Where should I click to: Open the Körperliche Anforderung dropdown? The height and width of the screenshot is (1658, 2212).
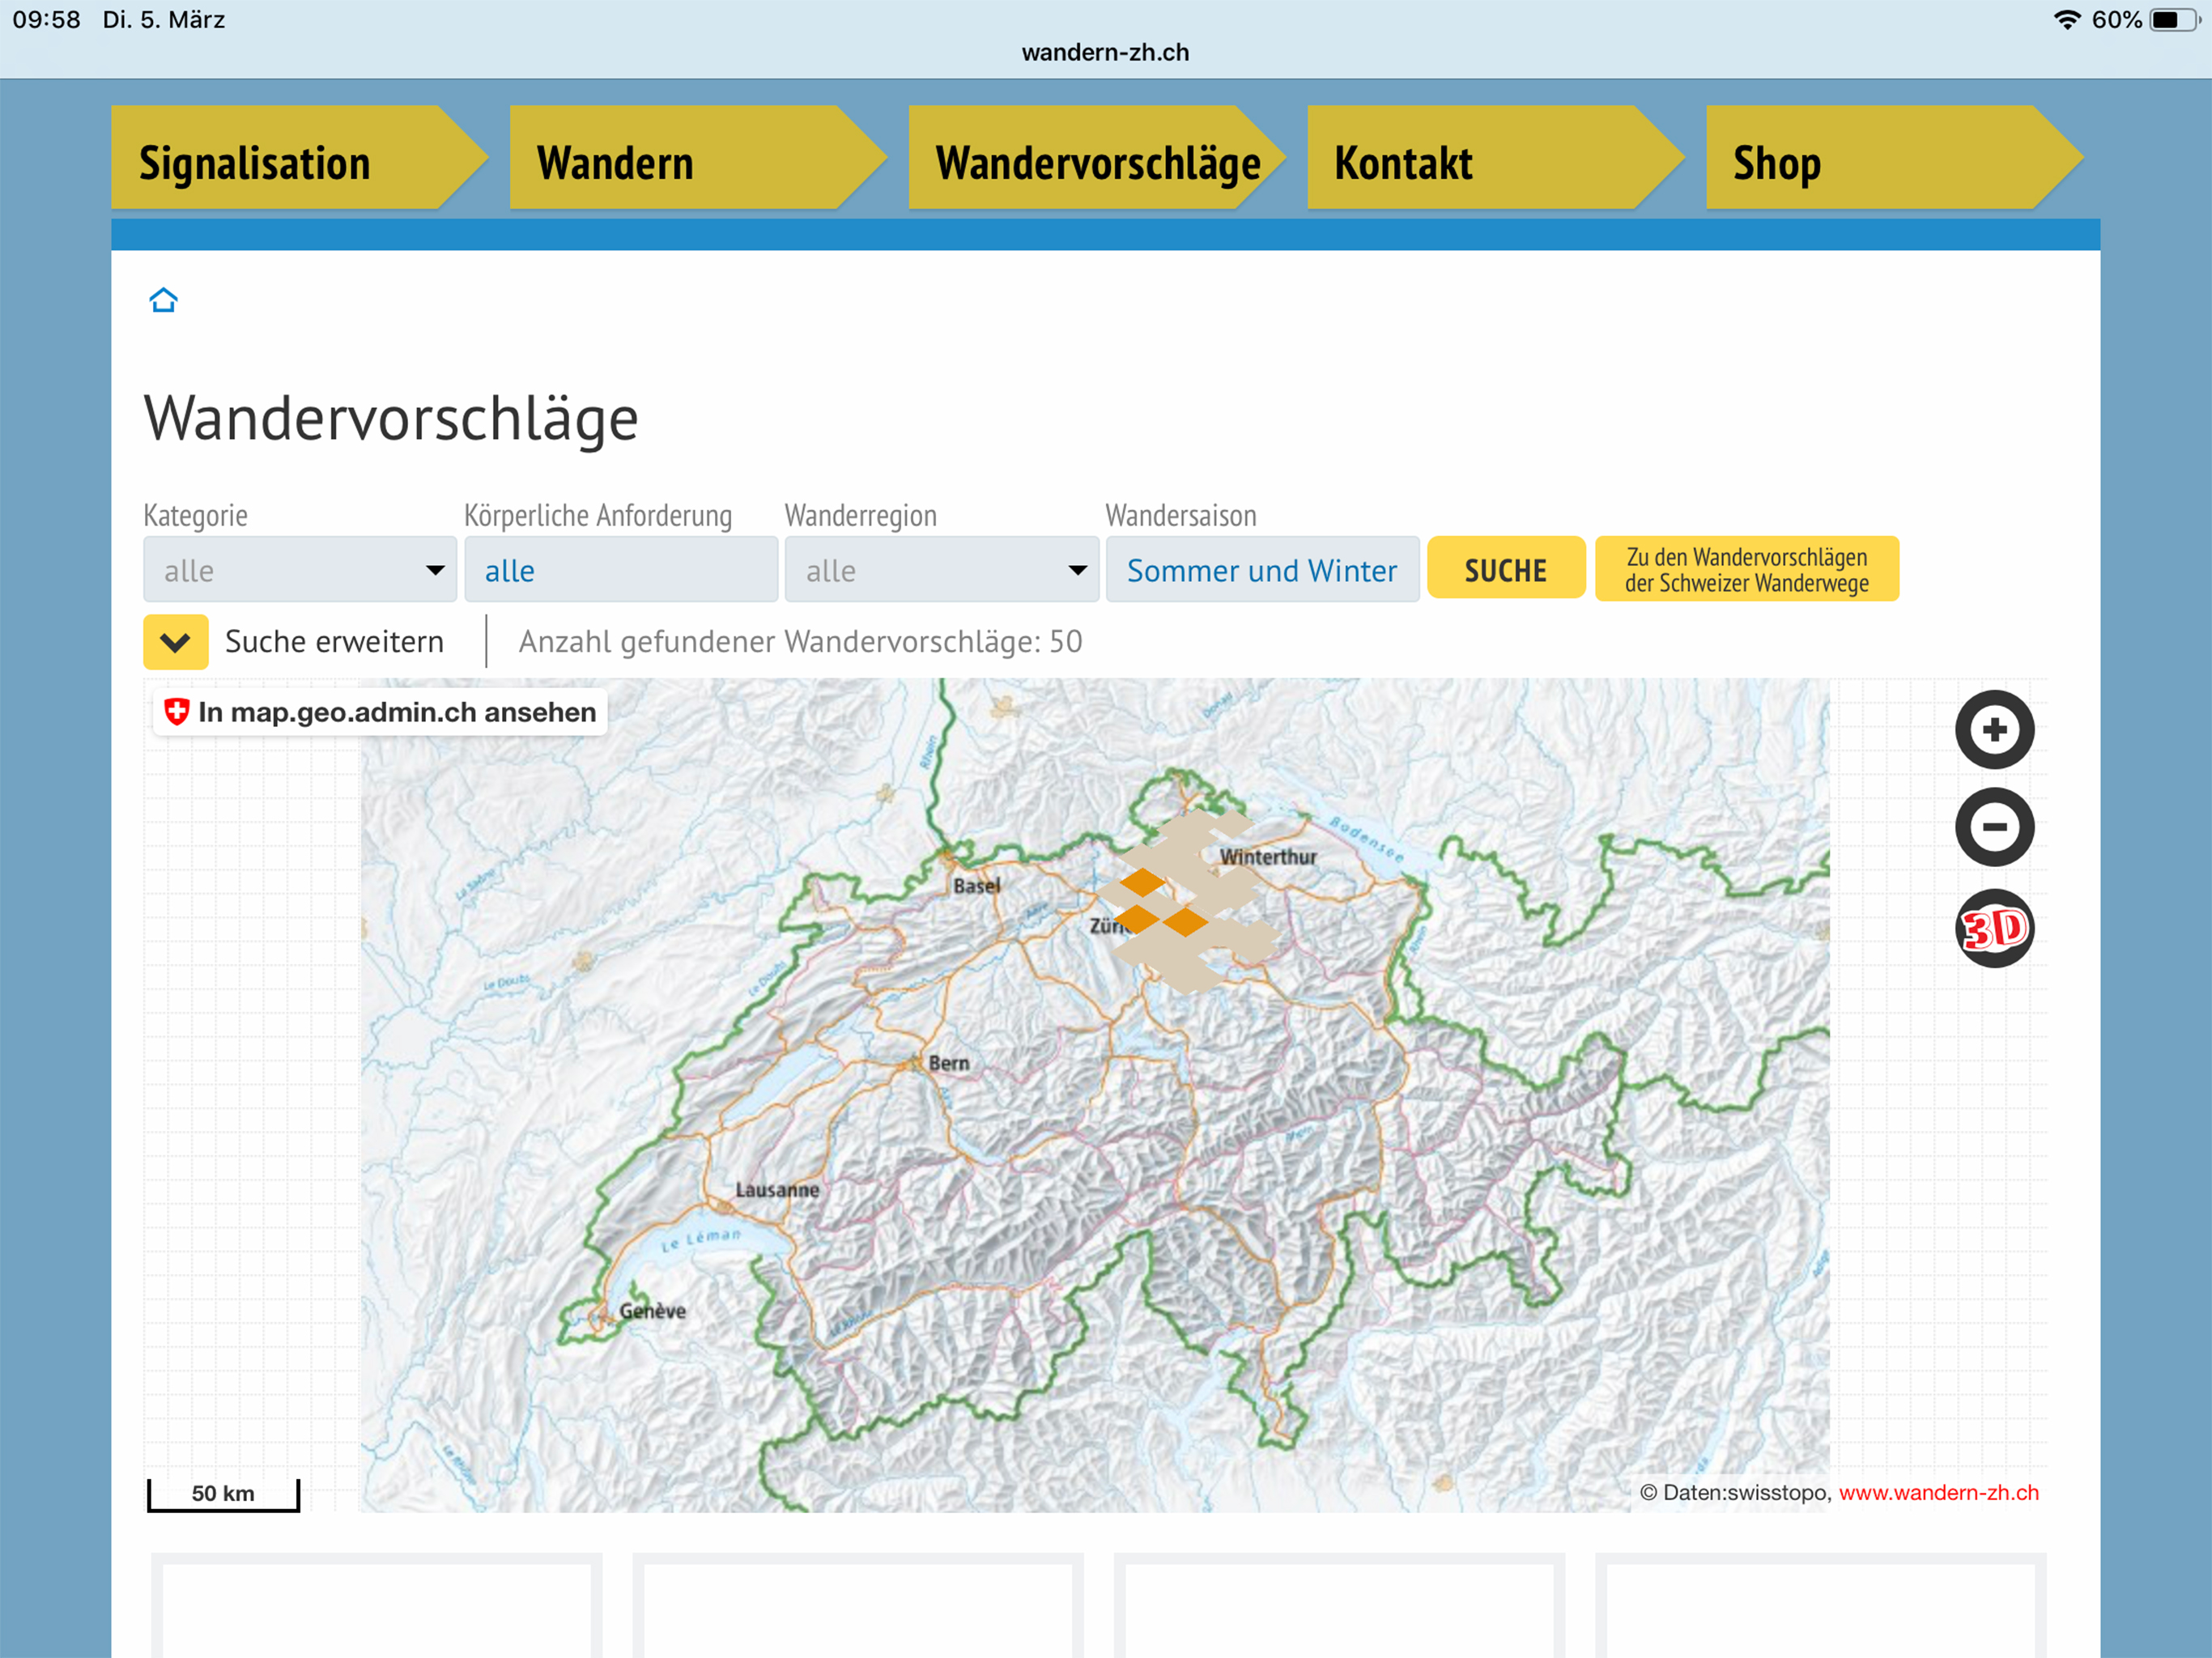tap(620, 570)
